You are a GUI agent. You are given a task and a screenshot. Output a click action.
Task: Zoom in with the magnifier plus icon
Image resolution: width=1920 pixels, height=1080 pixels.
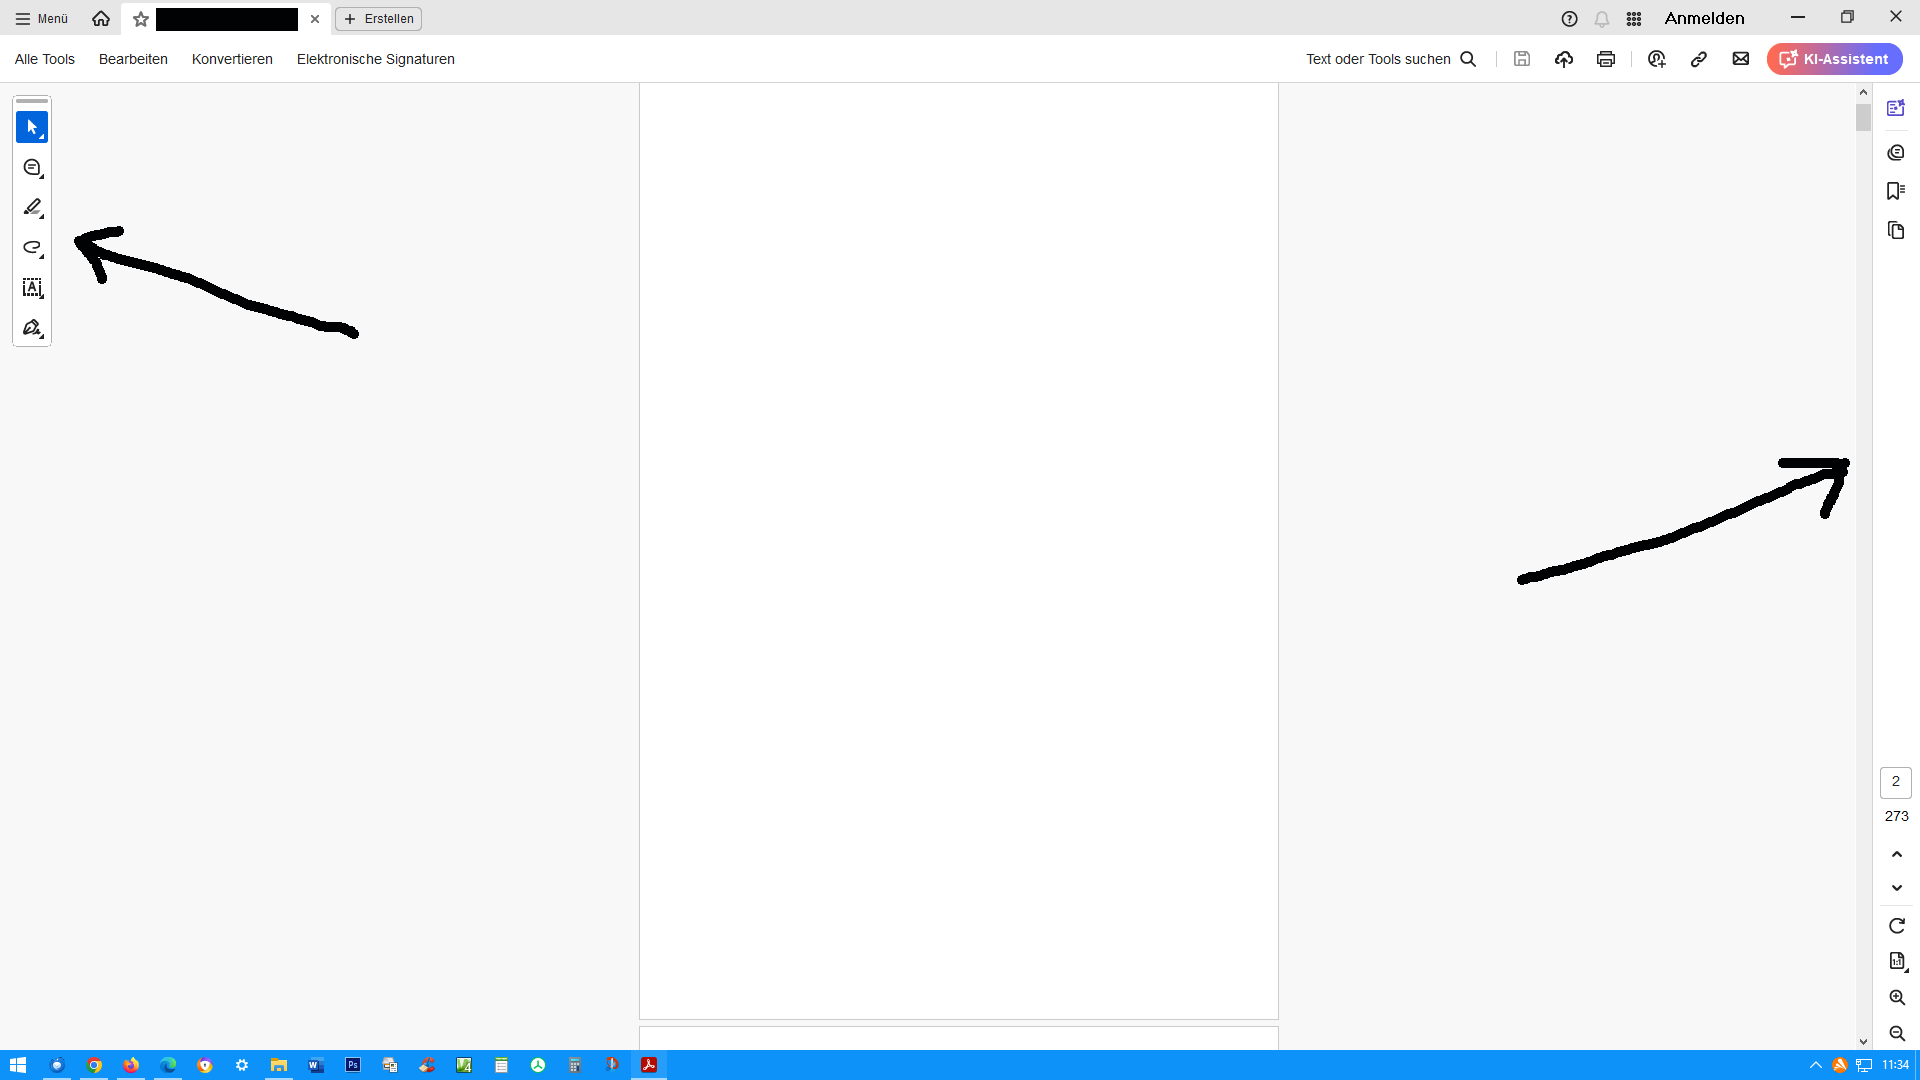[x=1896, y=998]
